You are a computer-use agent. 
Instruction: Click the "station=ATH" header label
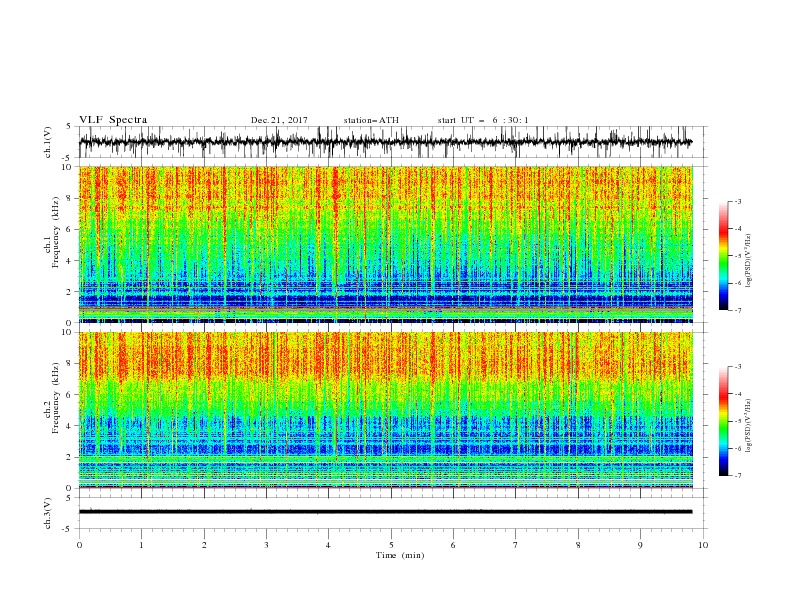pyautogui.click(x=371, y=120)
